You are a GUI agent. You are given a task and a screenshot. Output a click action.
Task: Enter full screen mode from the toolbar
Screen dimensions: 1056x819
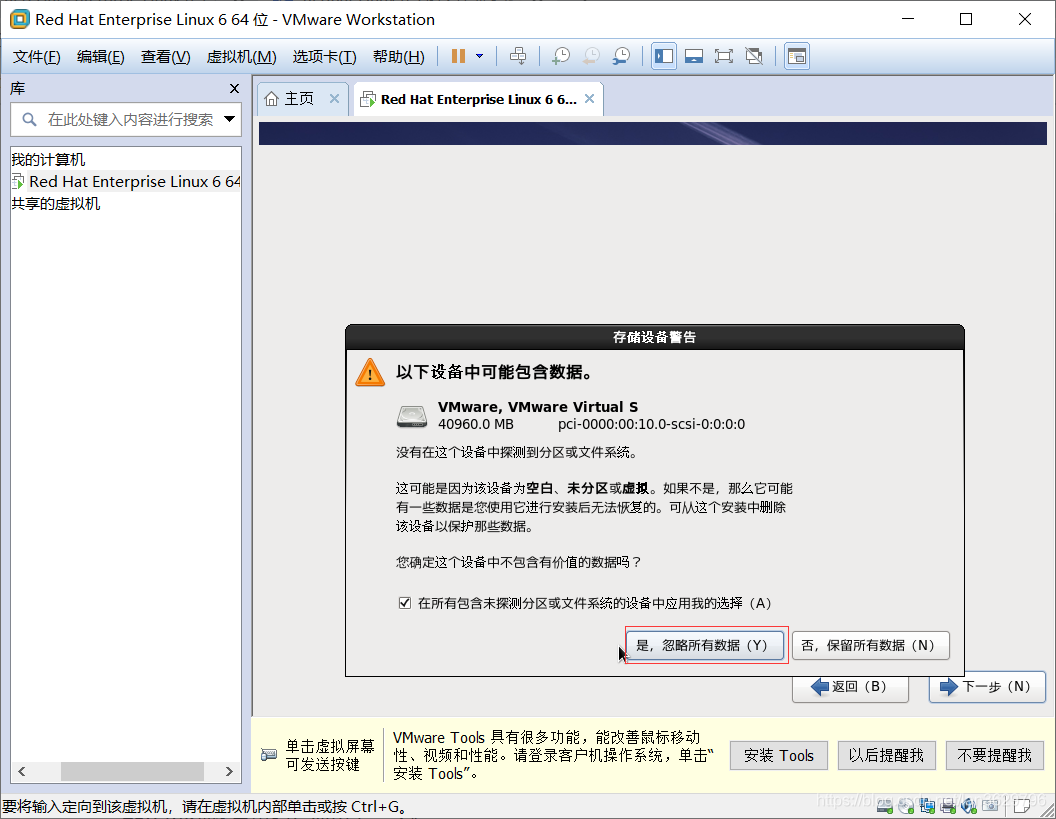coord(723,56)
